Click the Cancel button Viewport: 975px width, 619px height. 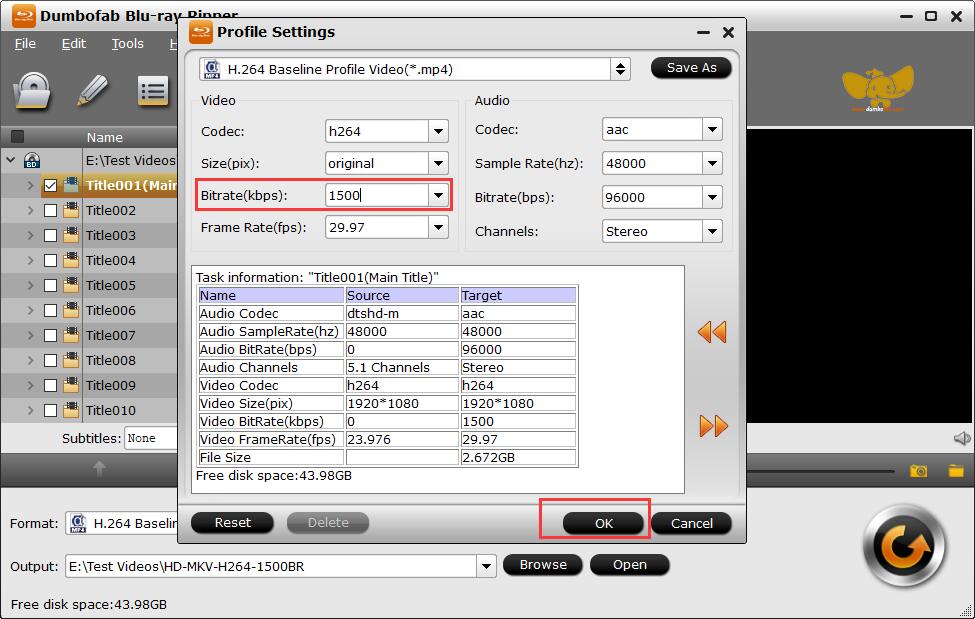(691, 523)
